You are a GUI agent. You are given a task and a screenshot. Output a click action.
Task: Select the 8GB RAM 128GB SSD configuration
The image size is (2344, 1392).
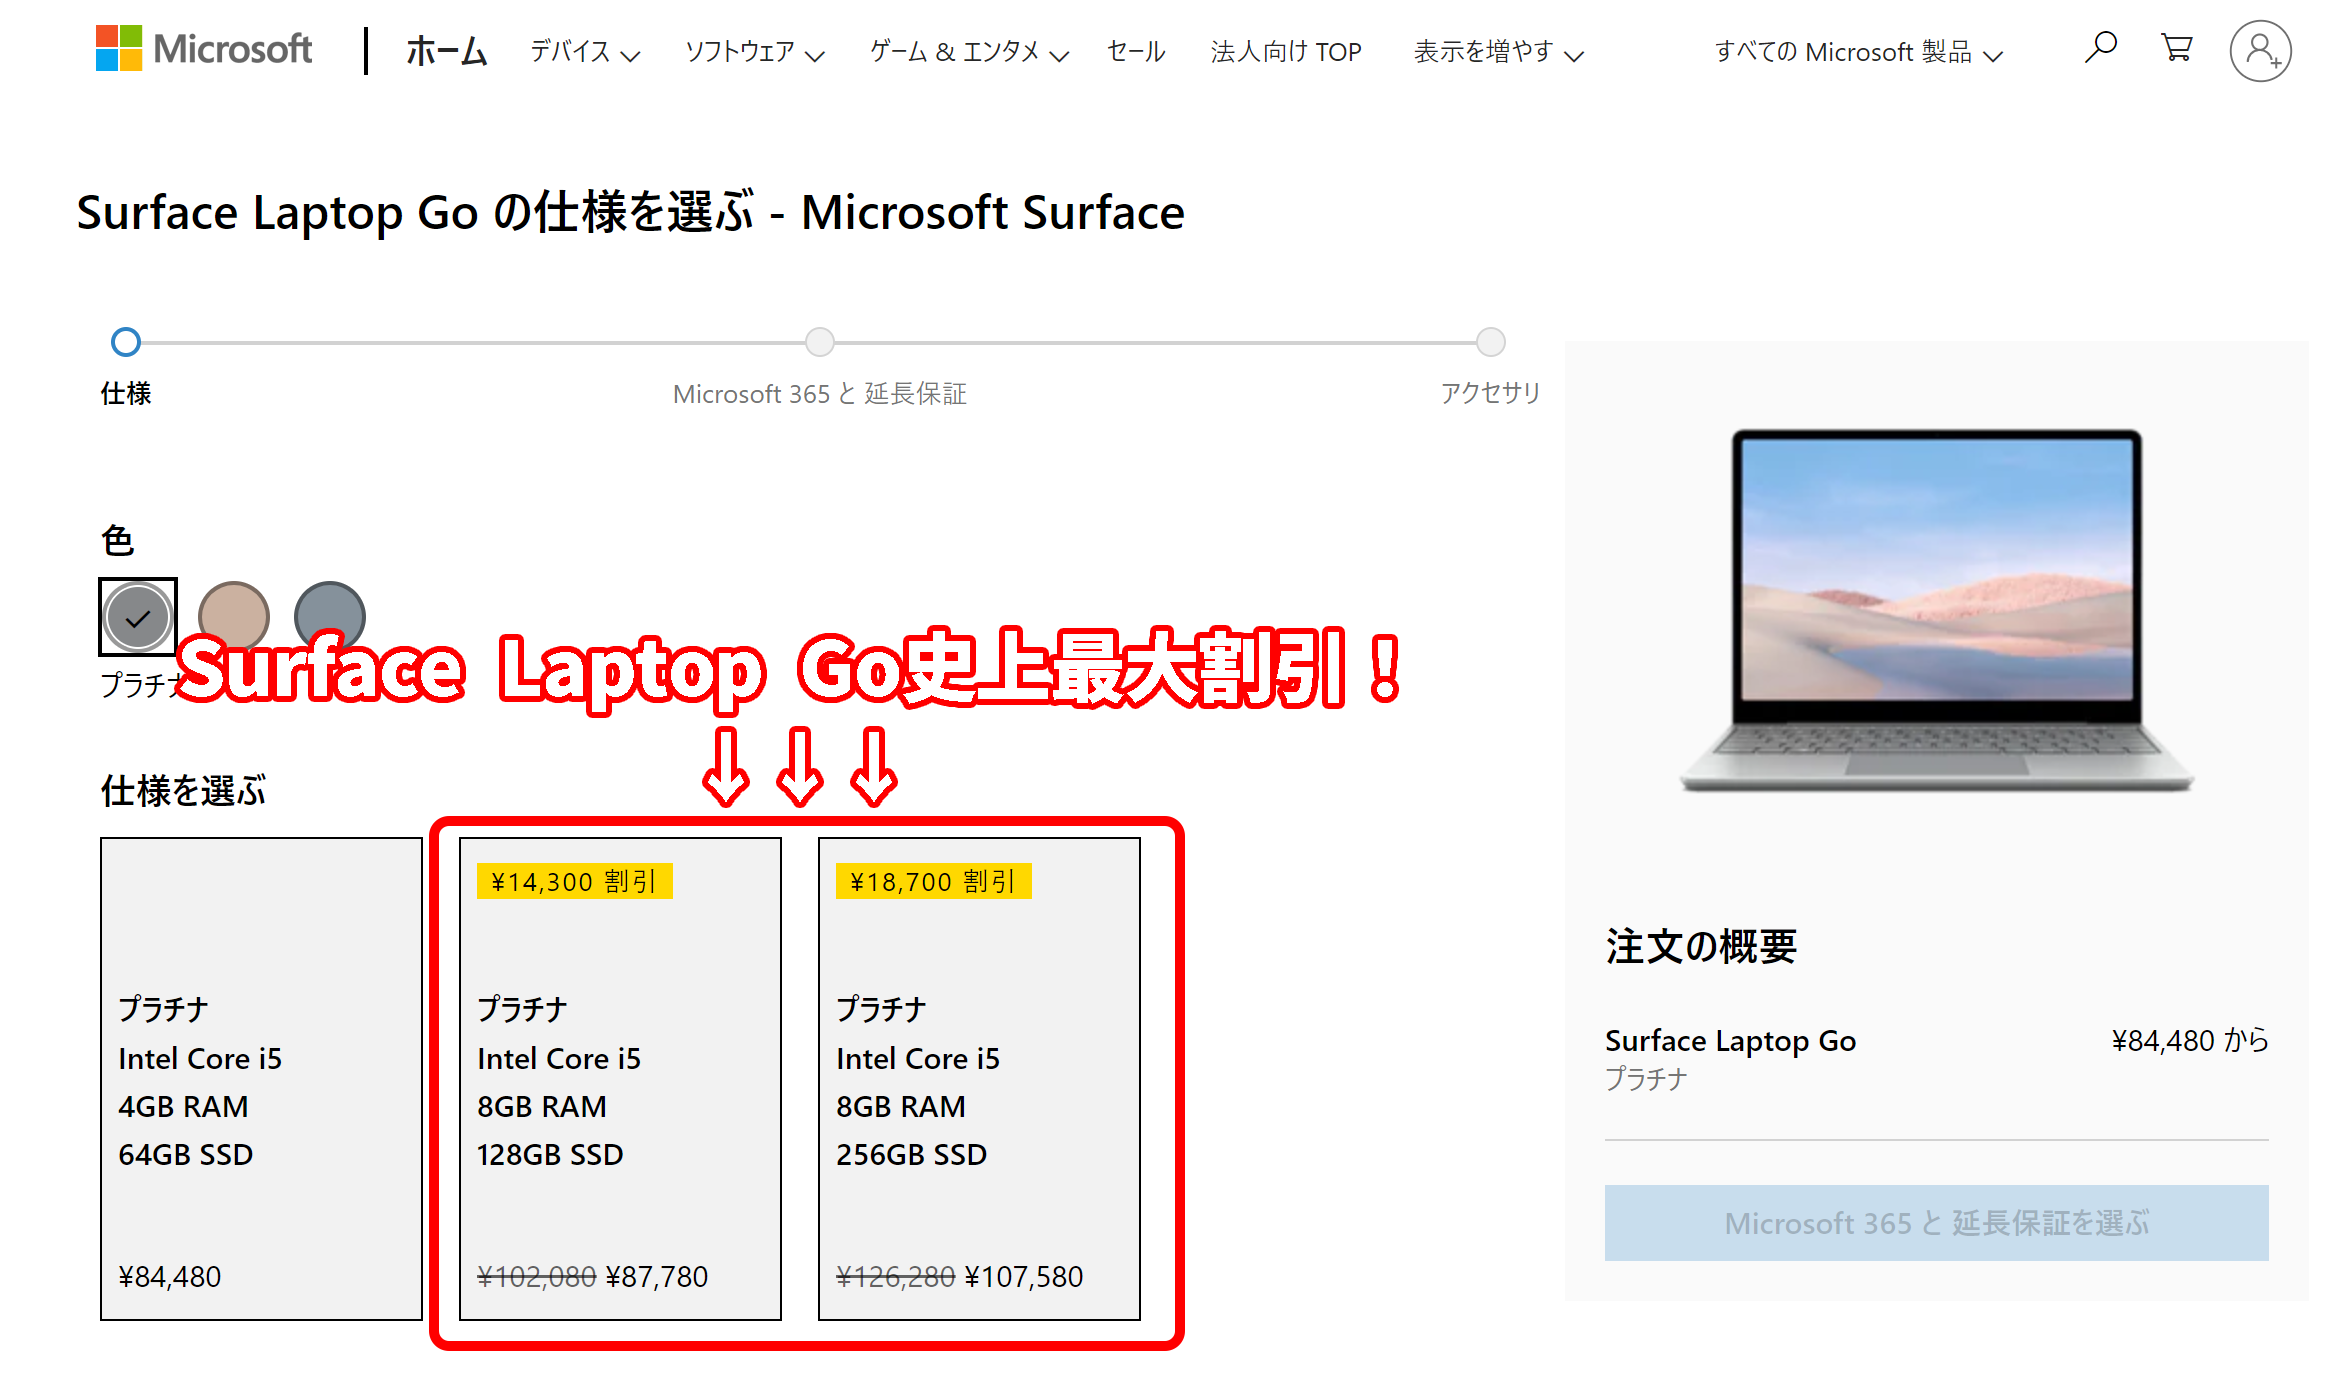[620, 1078]
